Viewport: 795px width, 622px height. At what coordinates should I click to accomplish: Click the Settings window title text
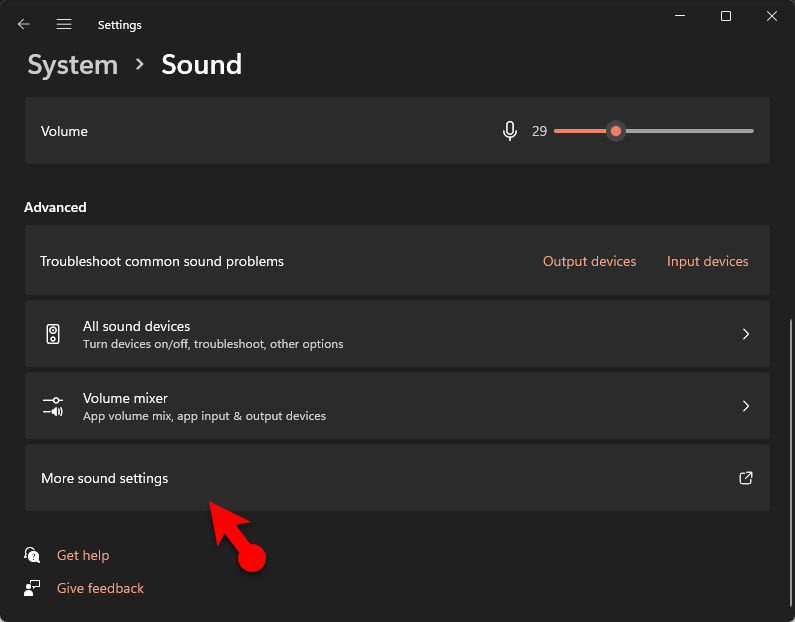pos(120,25)
